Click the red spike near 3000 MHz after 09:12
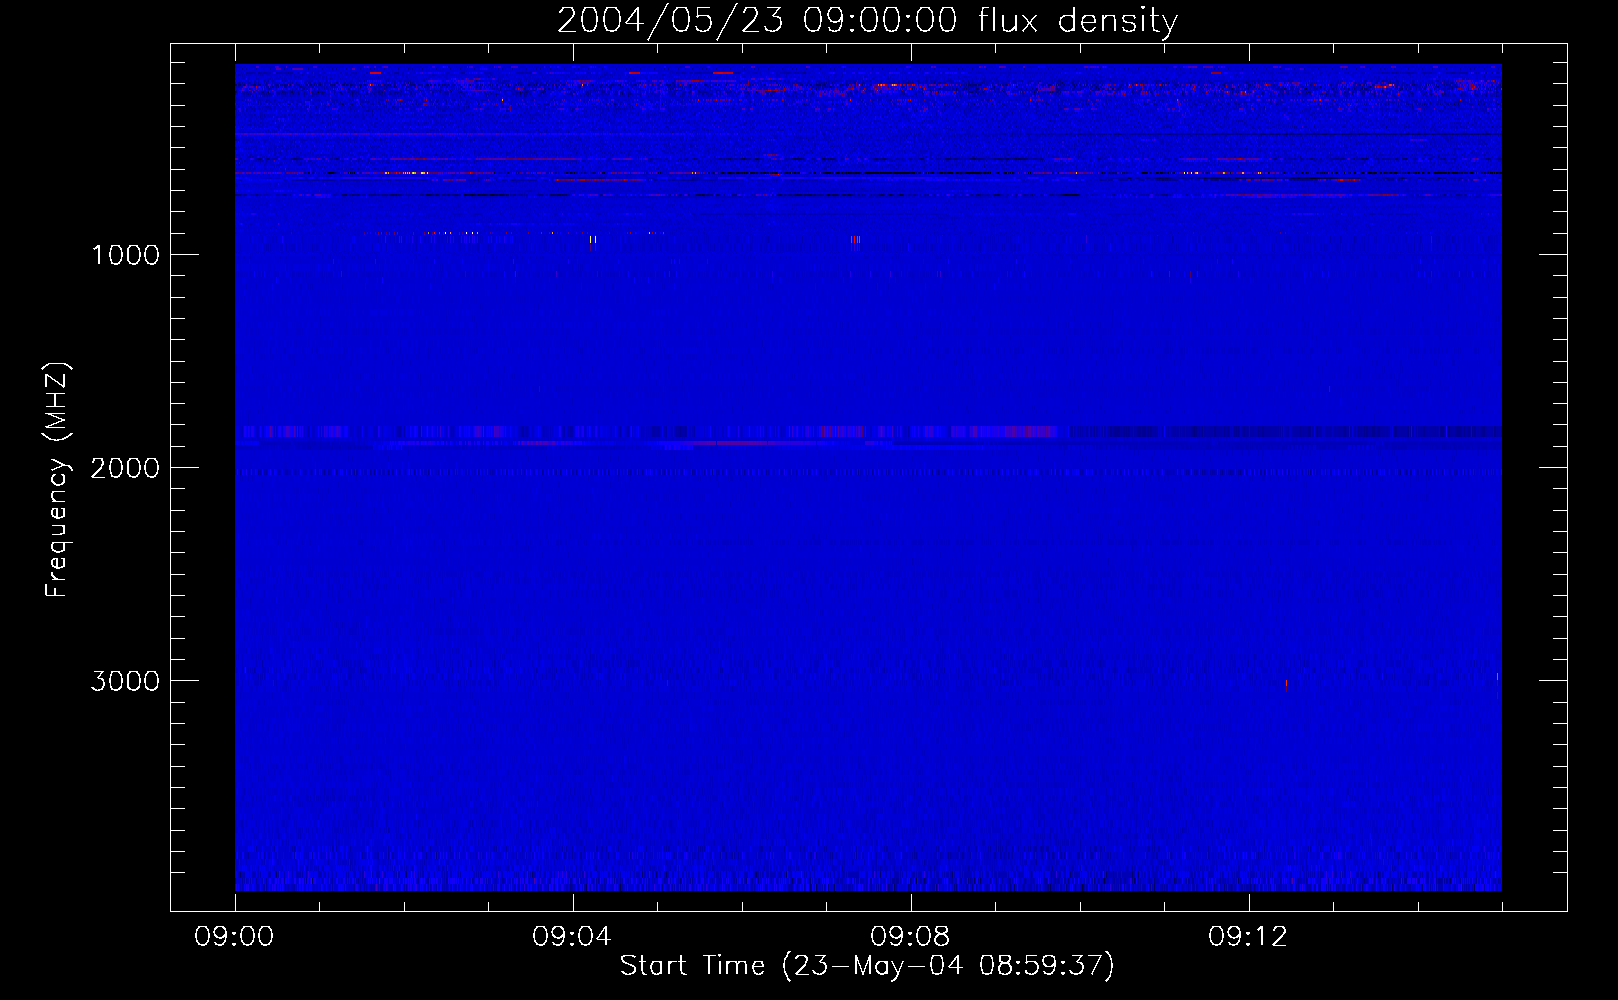This screenshot has height=1000, width=1618. 1286,685
